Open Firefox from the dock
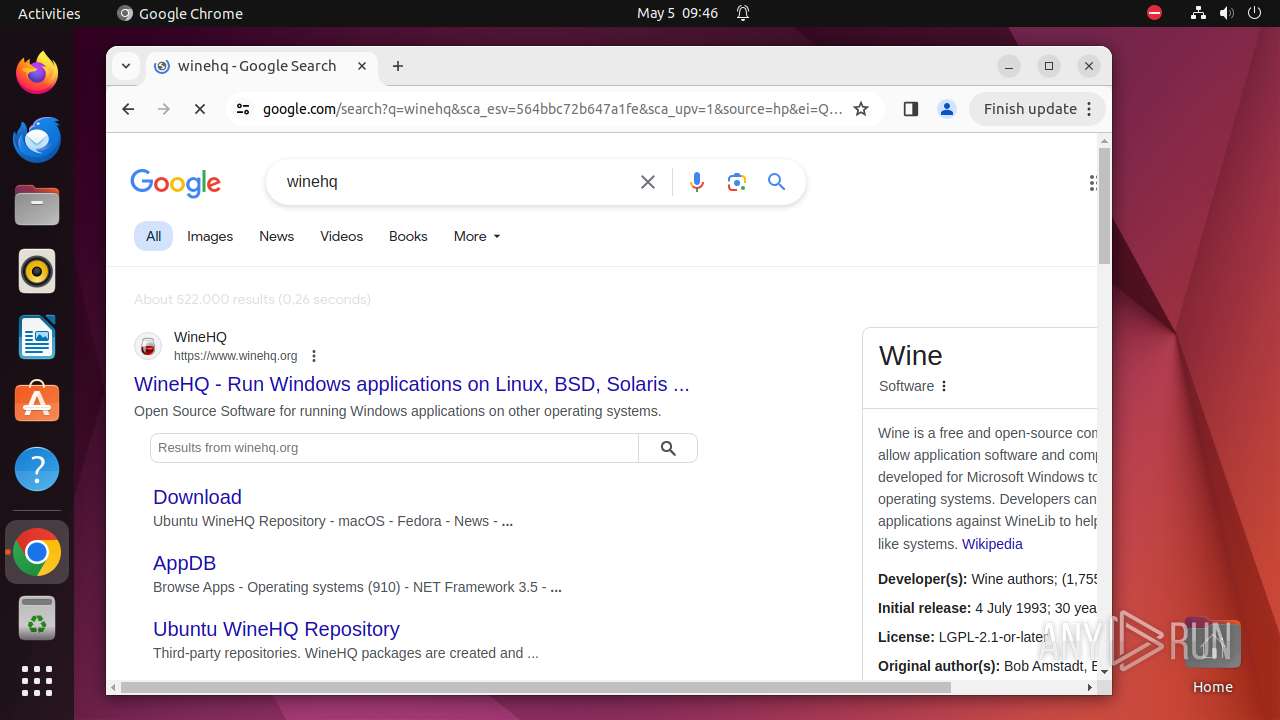 tap(37, 73)
